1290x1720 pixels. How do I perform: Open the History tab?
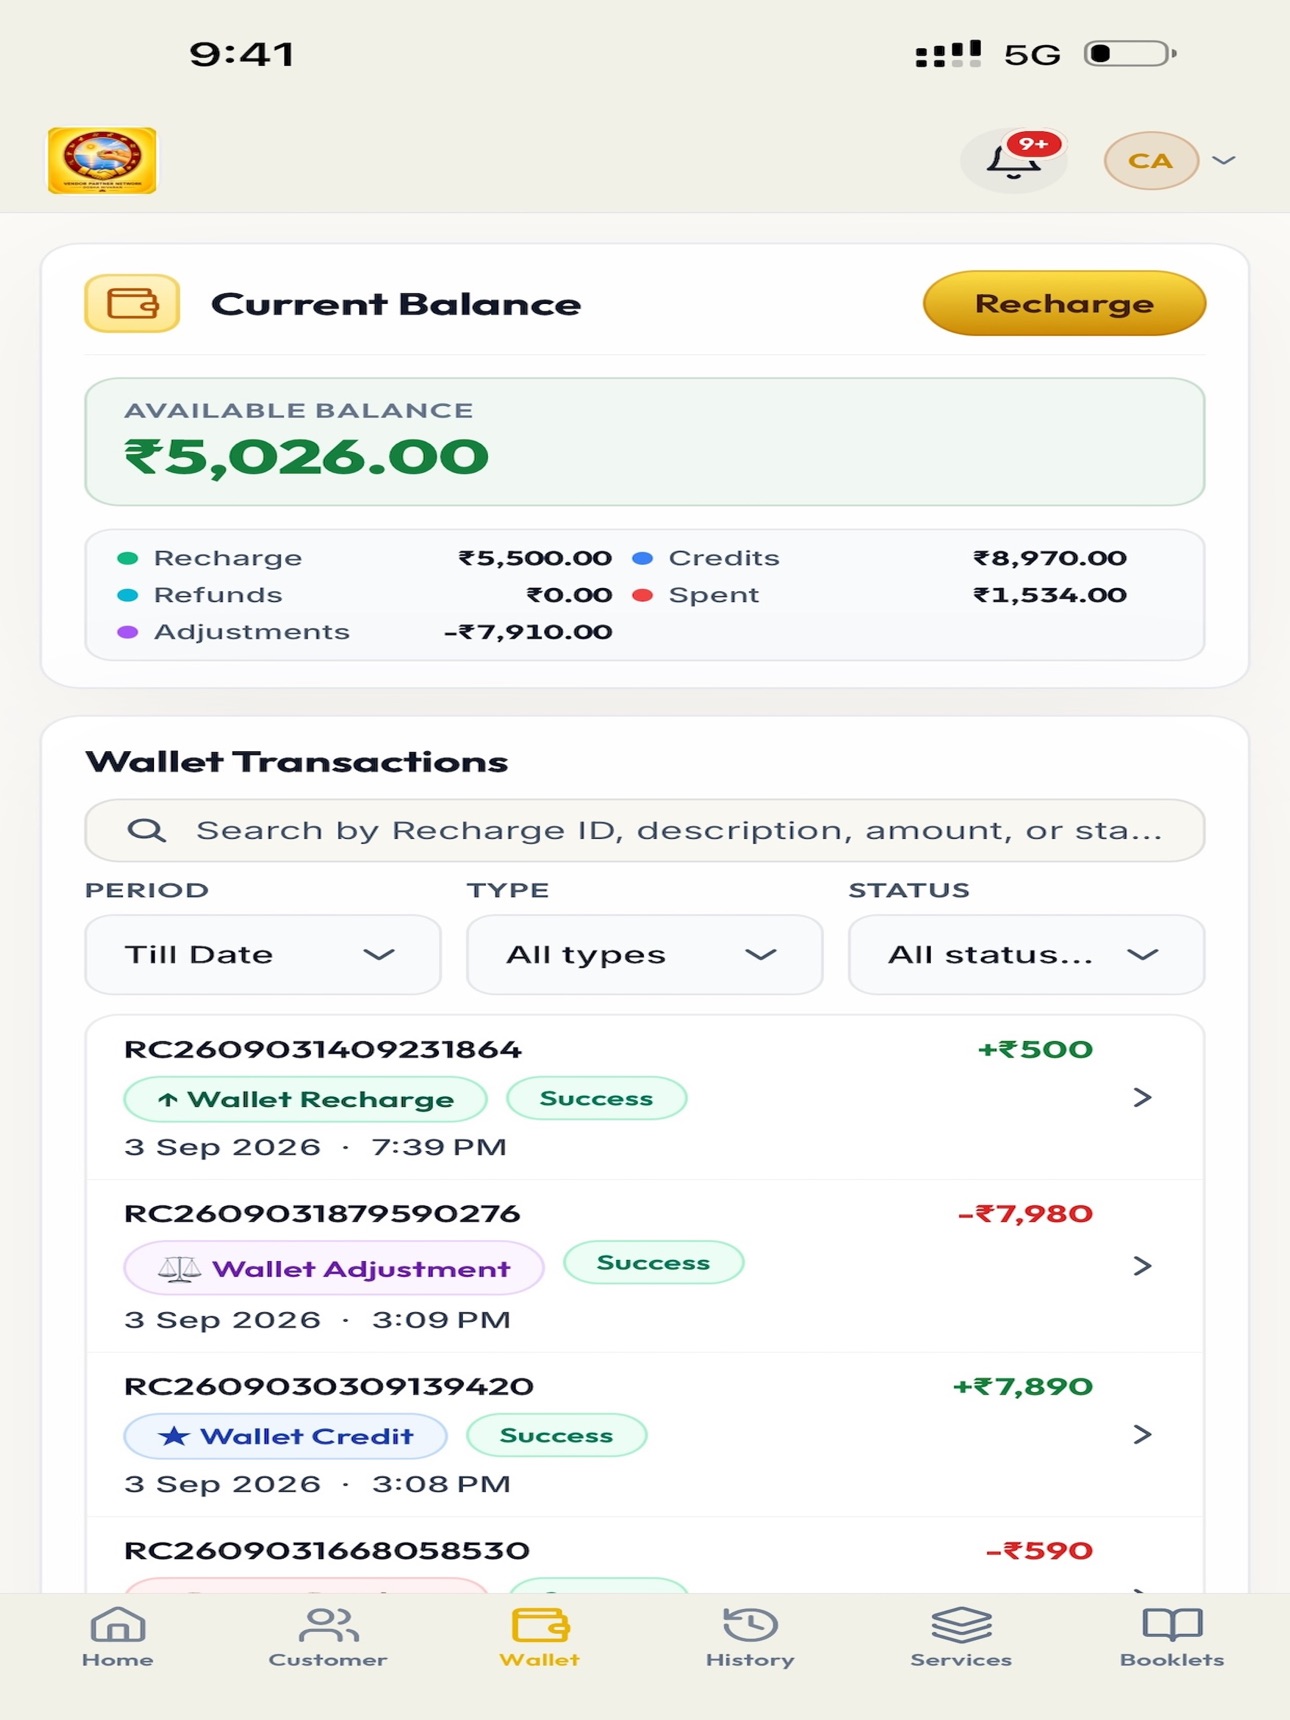(750, 1638)
